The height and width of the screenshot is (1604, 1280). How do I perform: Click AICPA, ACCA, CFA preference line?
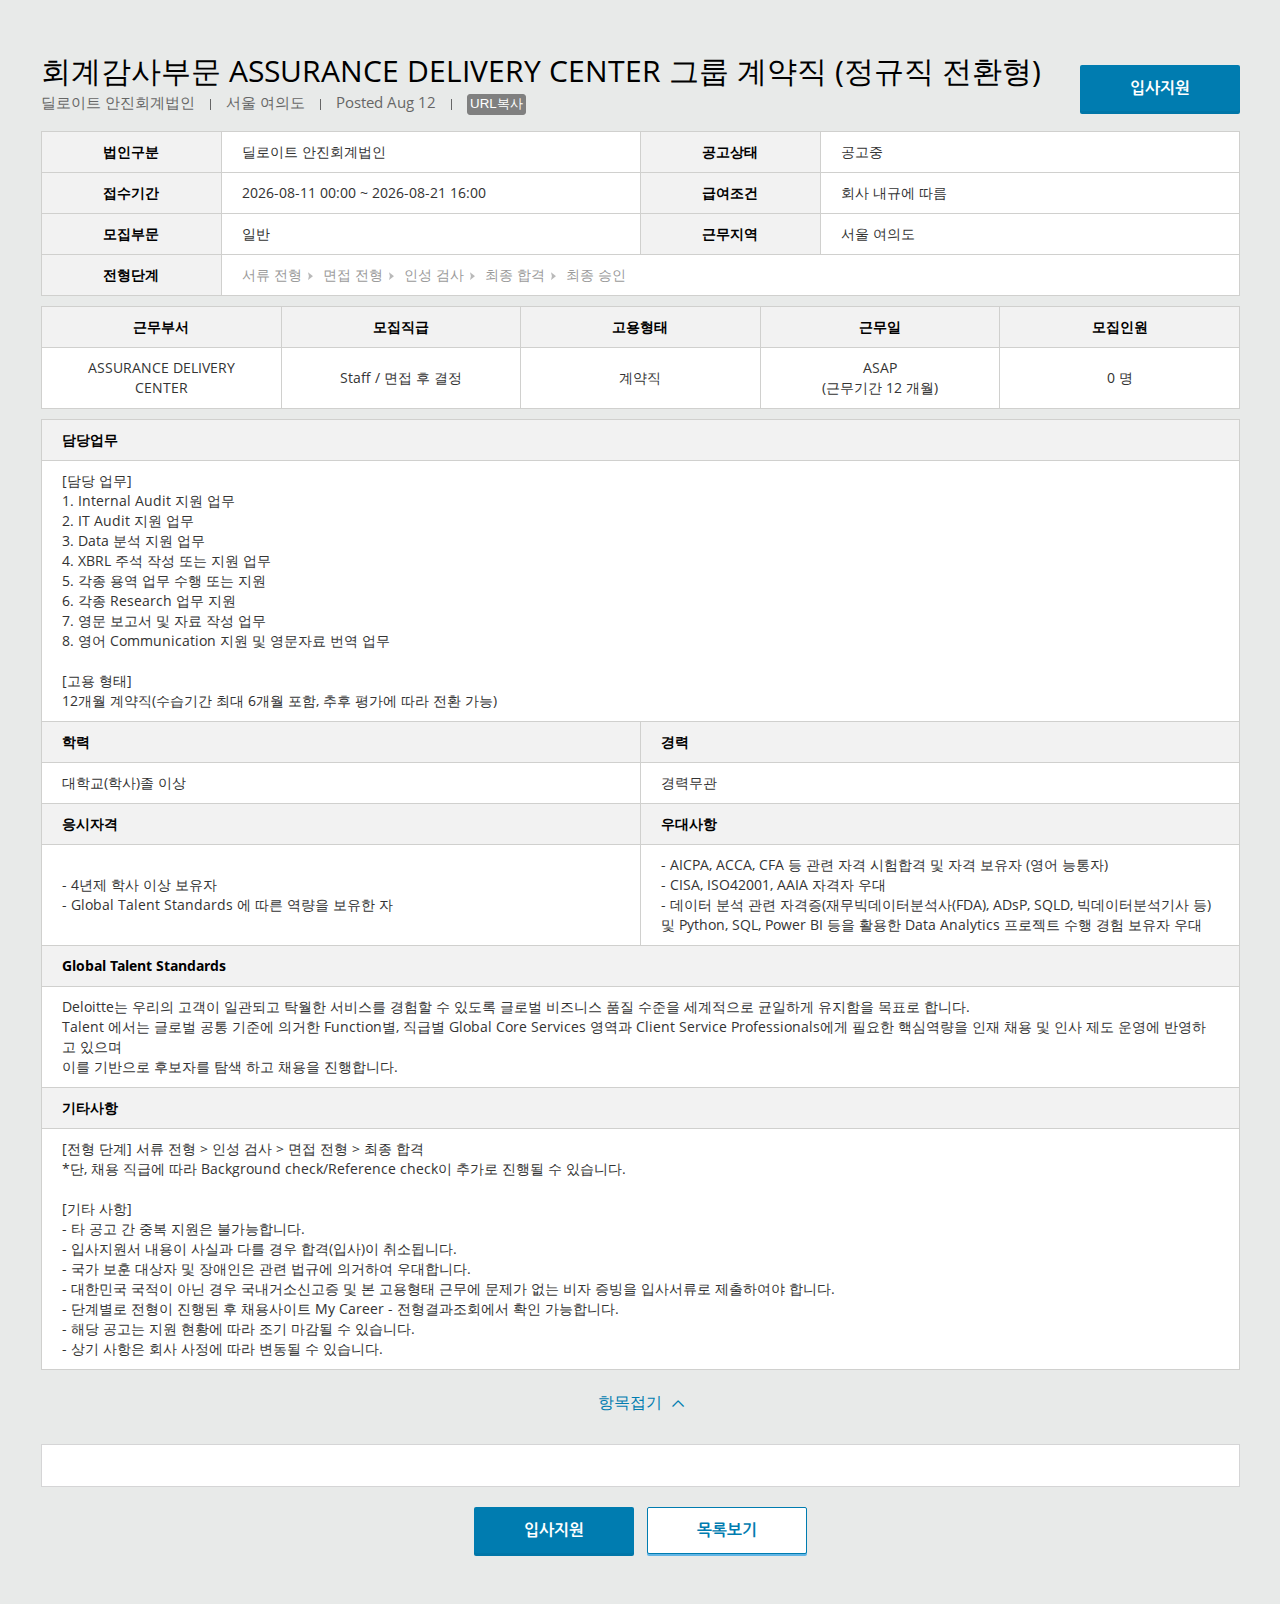(885, 865)
